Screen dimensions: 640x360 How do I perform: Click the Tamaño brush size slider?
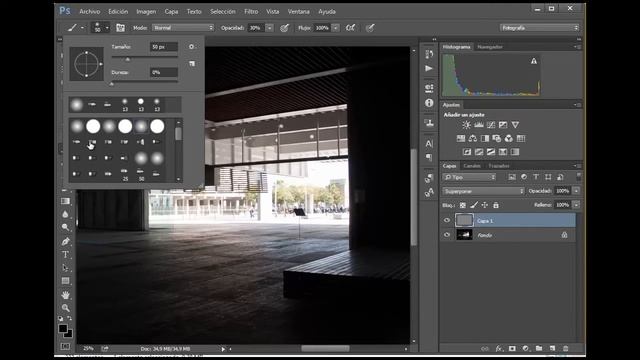(x=144, y=59)
